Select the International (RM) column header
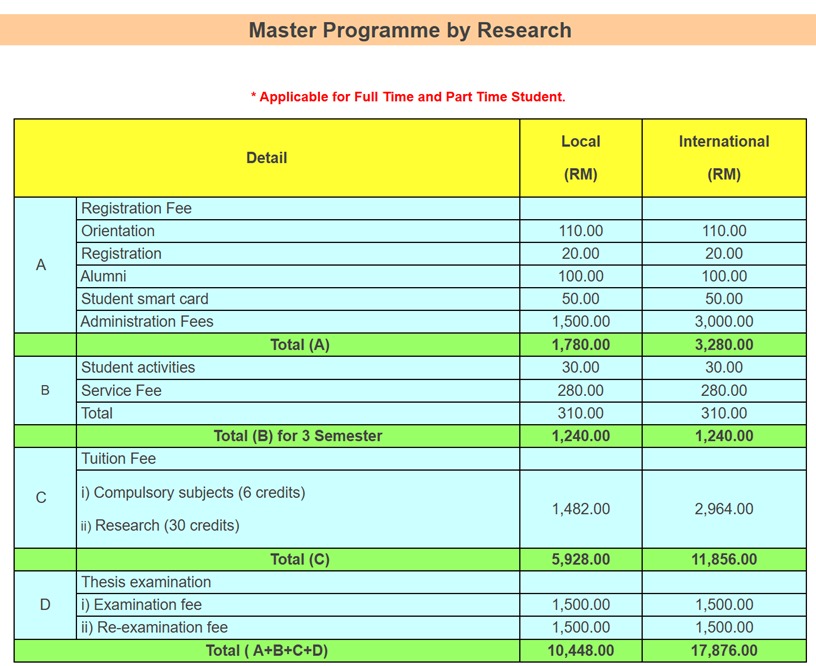The height and width of the screenshot is (666, 816). point(724,158)
